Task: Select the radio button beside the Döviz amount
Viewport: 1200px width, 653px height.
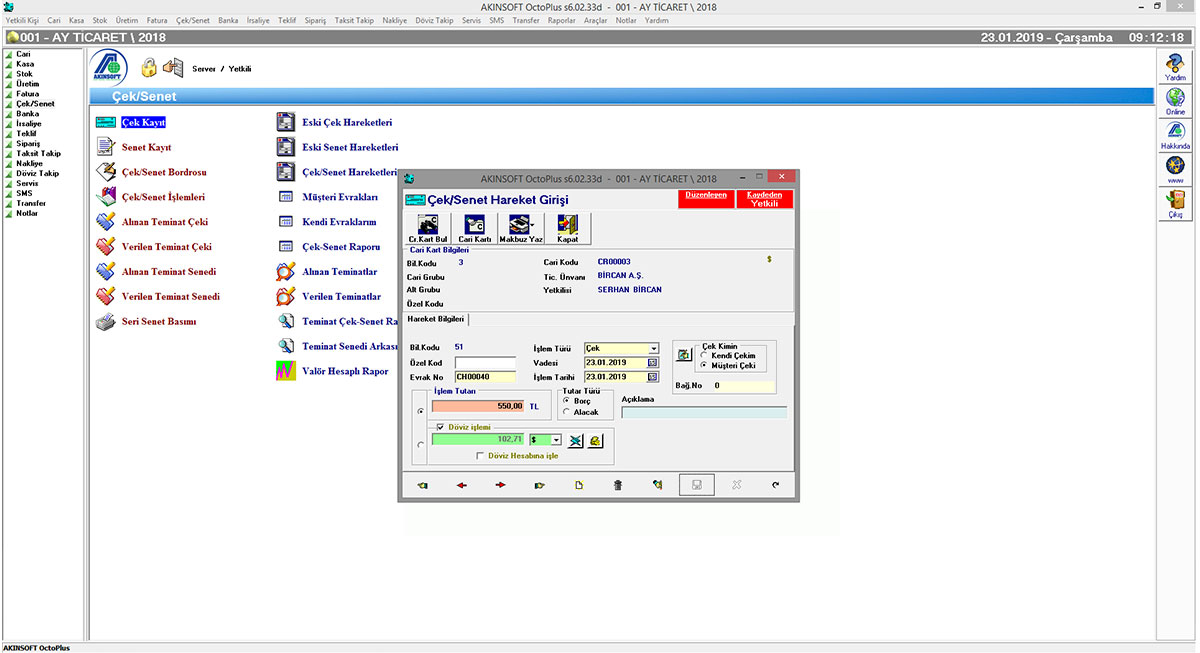Action: 419,445
